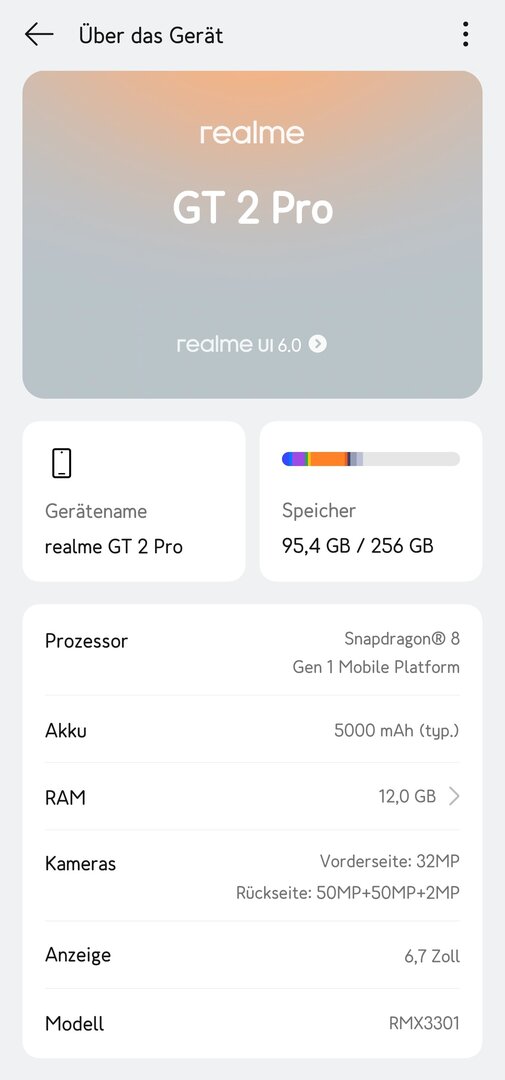Tap the storage usage bar
Viewport: 505px width, 1080px height.
tap(371, 459)
